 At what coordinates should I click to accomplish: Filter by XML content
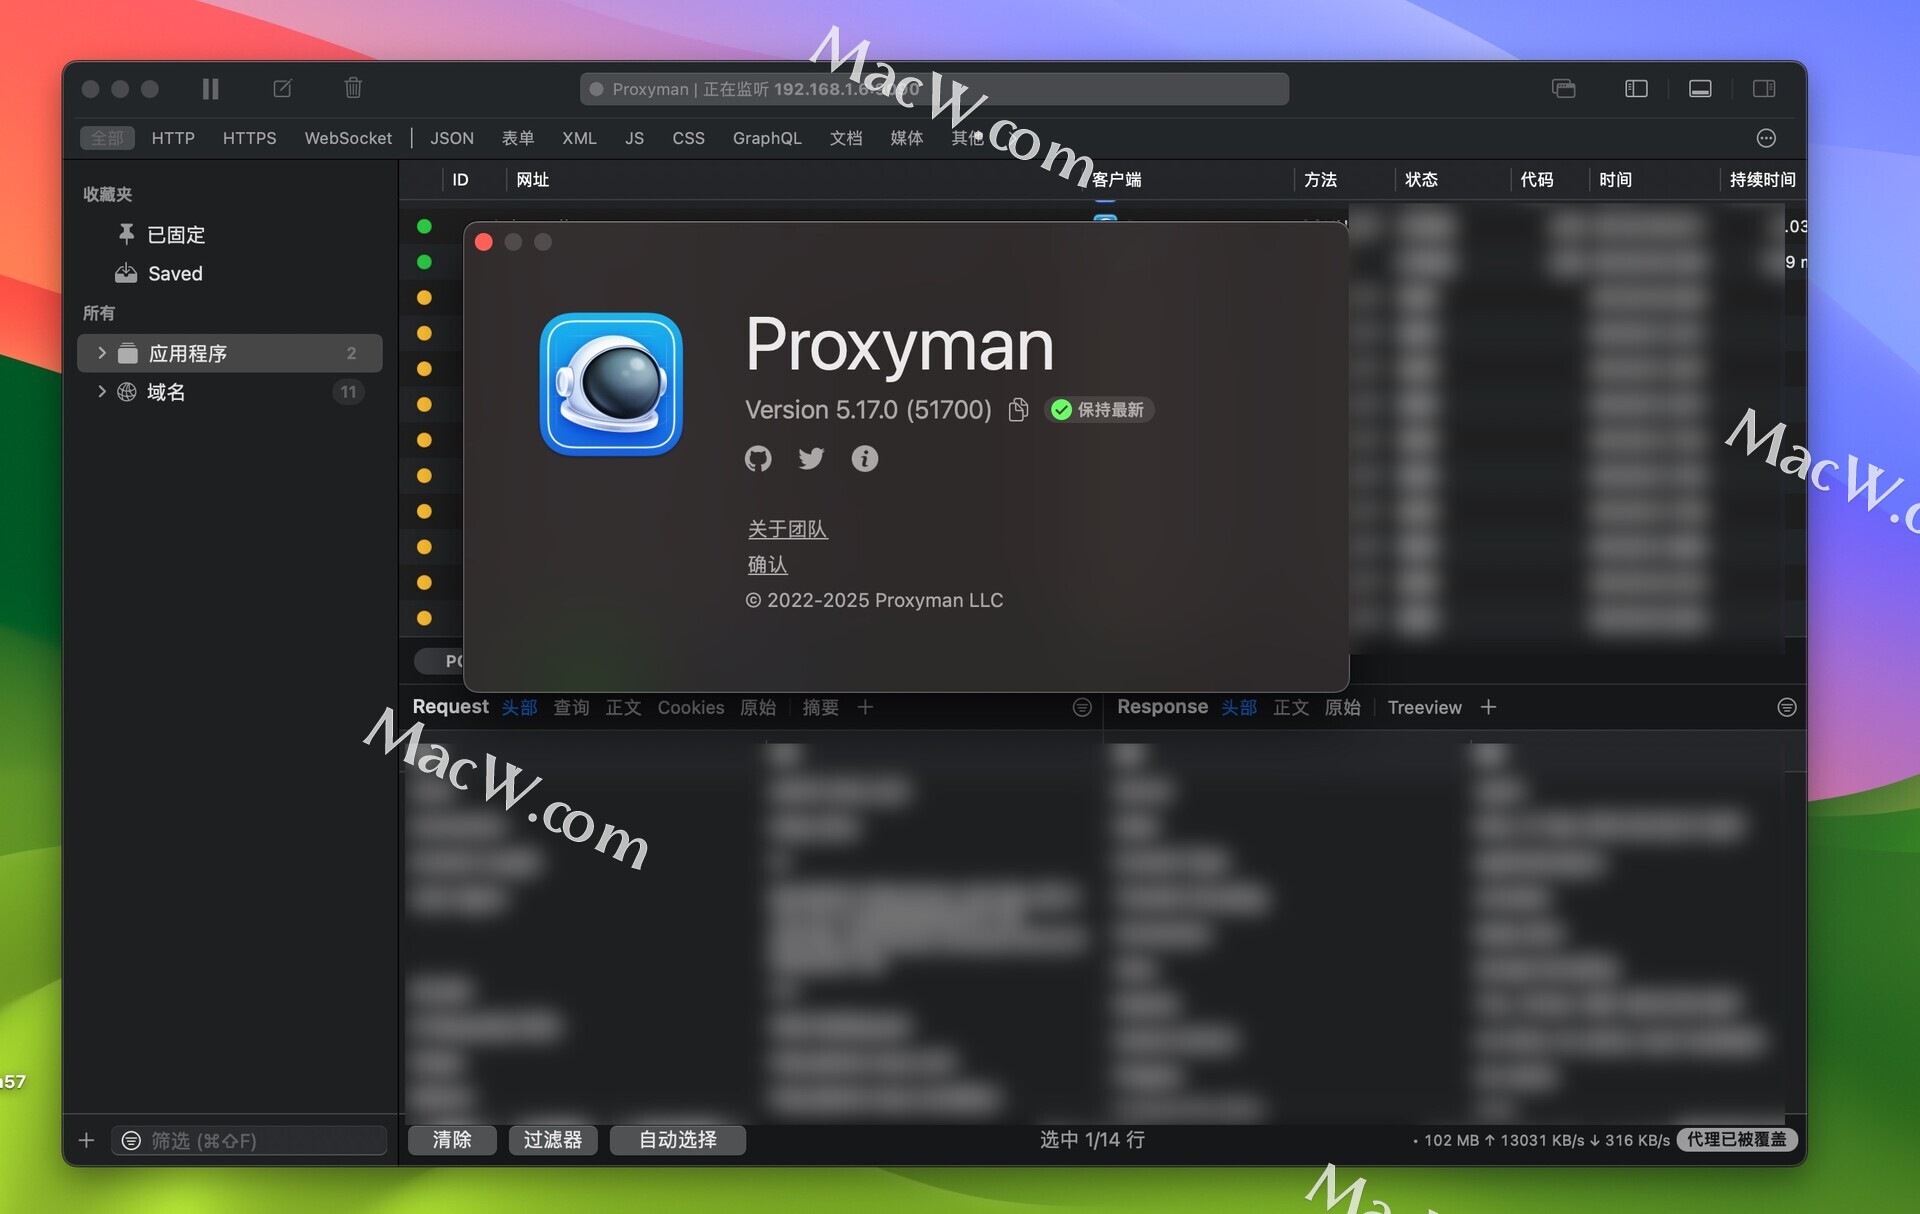tap(579, 138)
